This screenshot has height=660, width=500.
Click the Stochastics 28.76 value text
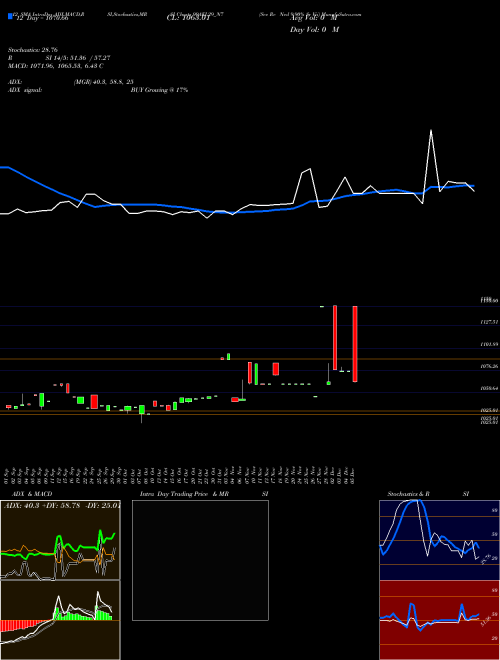32,50
